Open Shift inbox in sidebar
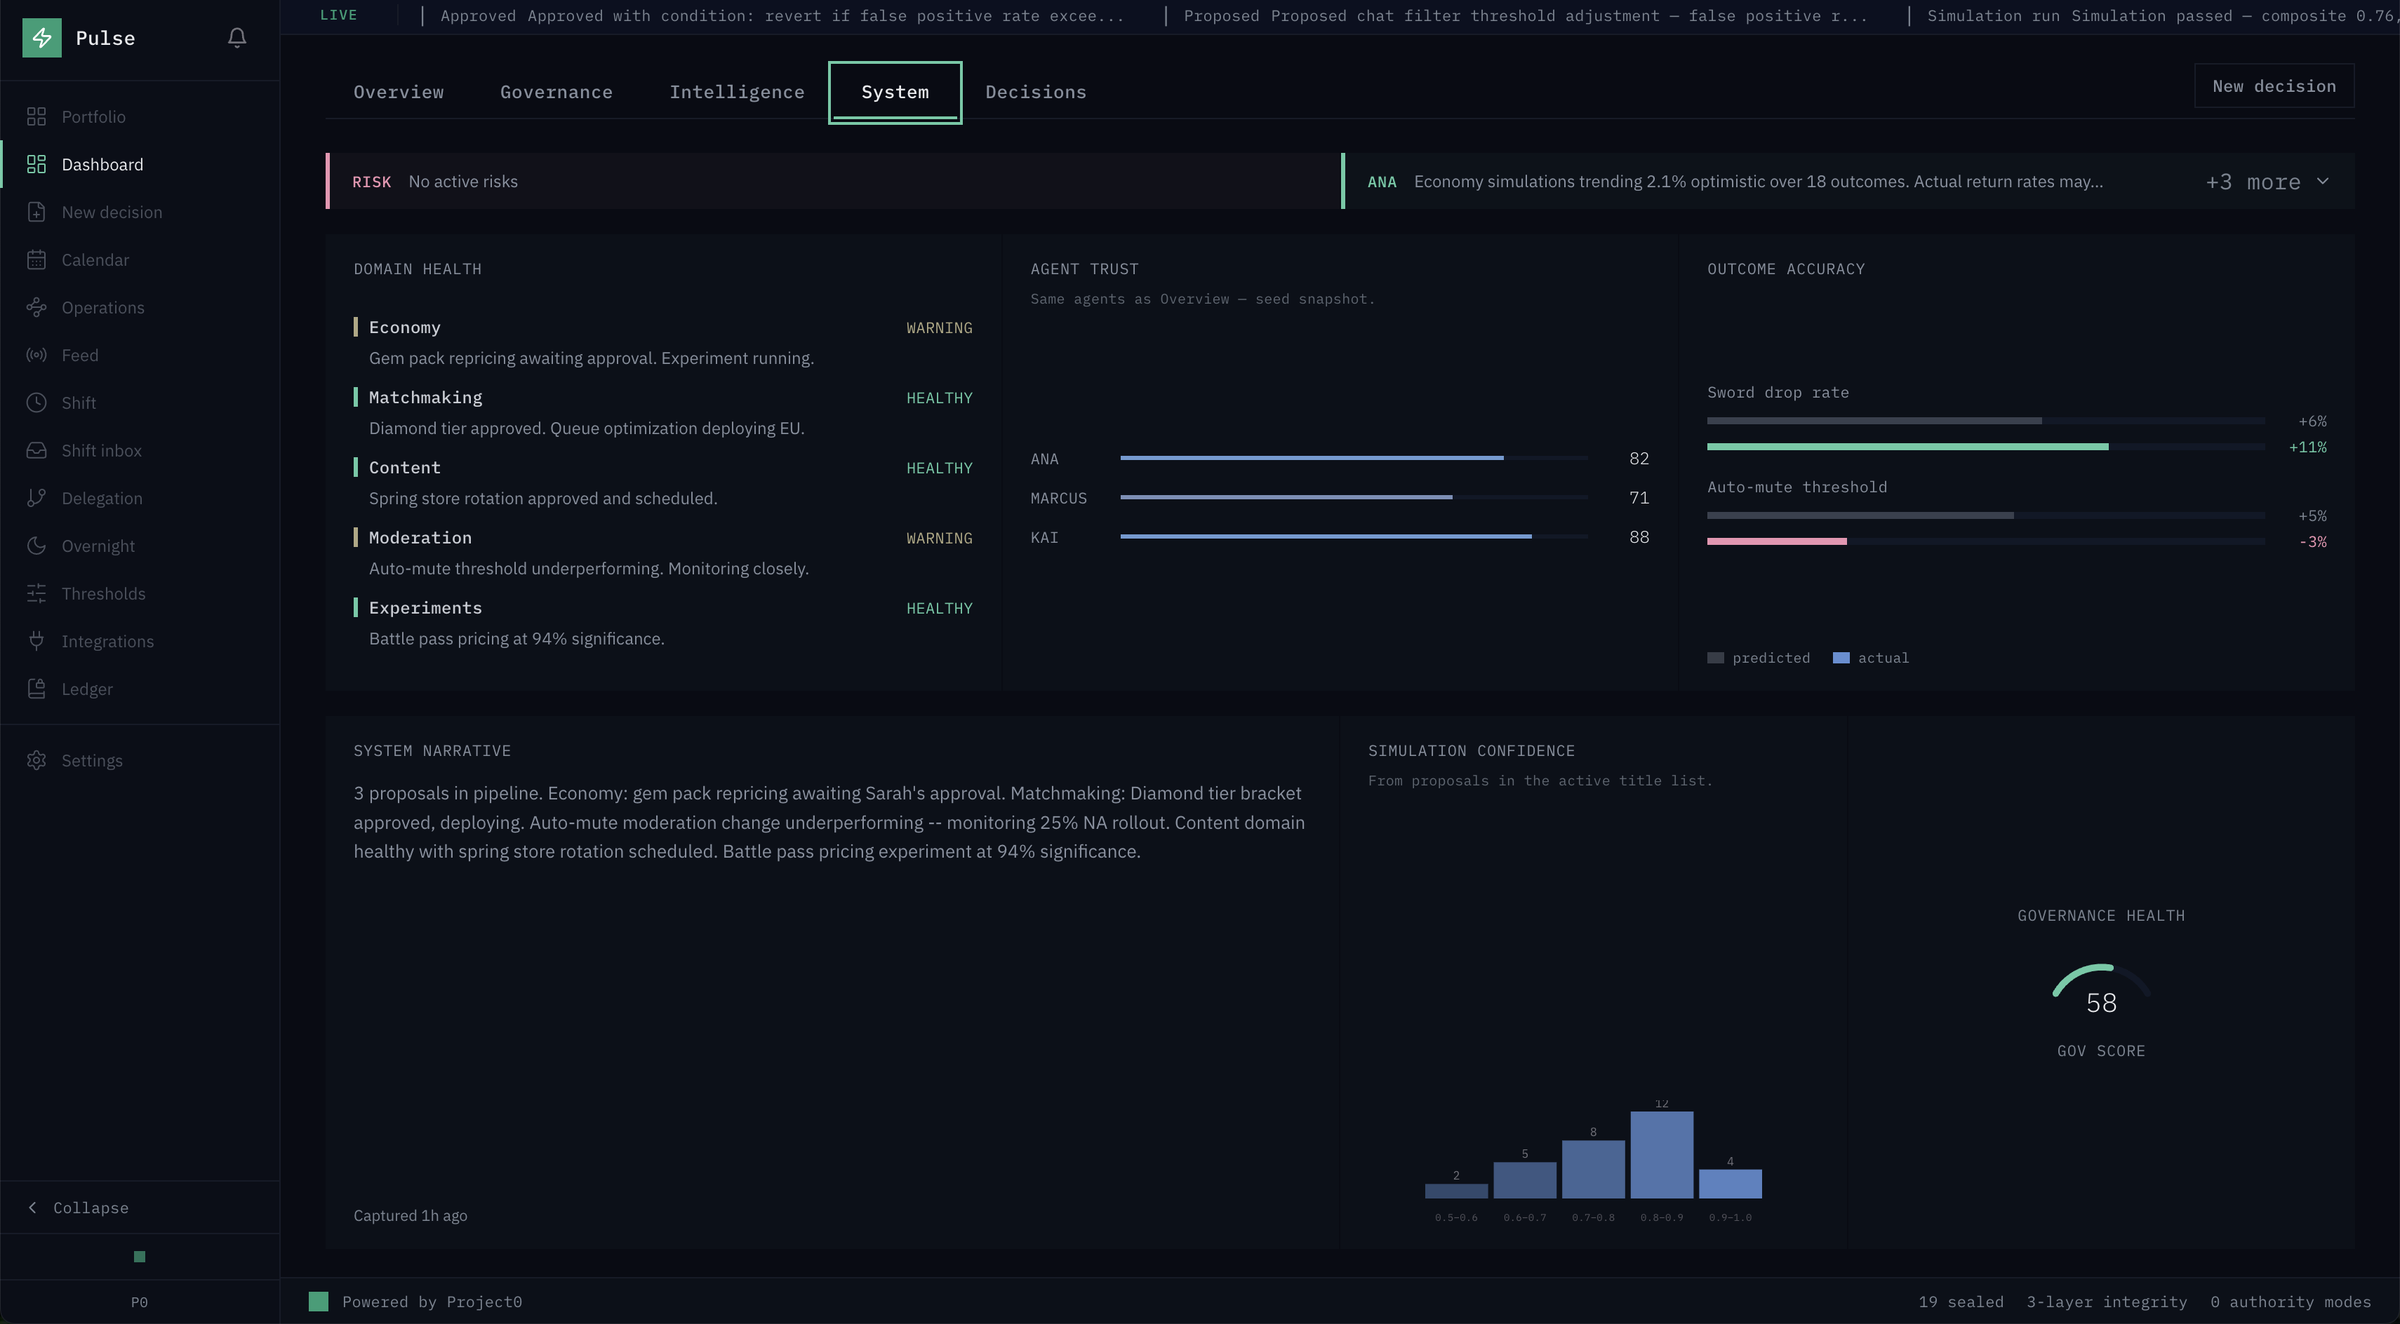 pyautogui.click(x=140, y=451)
